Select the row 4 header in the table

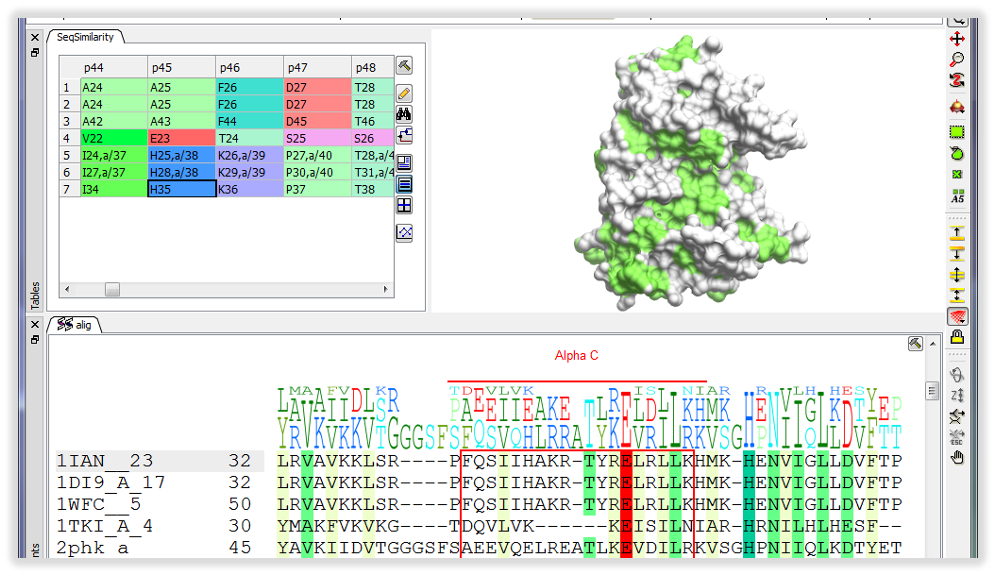click(x=69, y=138)
